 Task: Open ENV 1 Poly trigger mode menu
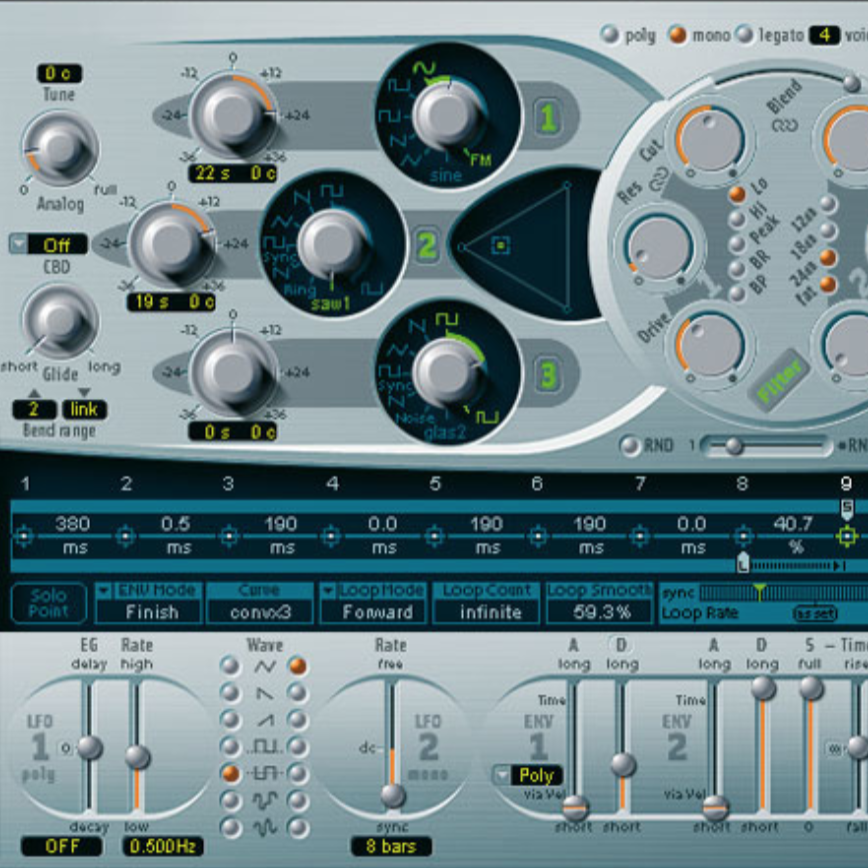526,776
